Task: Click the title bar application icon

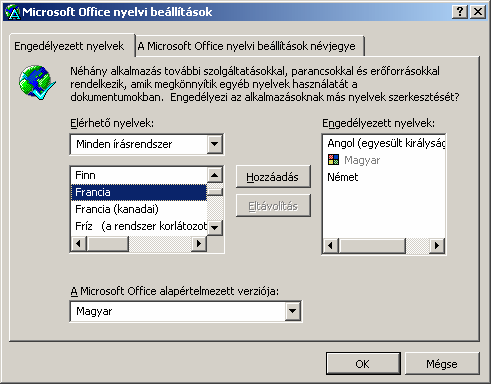Action: (13, 12)
